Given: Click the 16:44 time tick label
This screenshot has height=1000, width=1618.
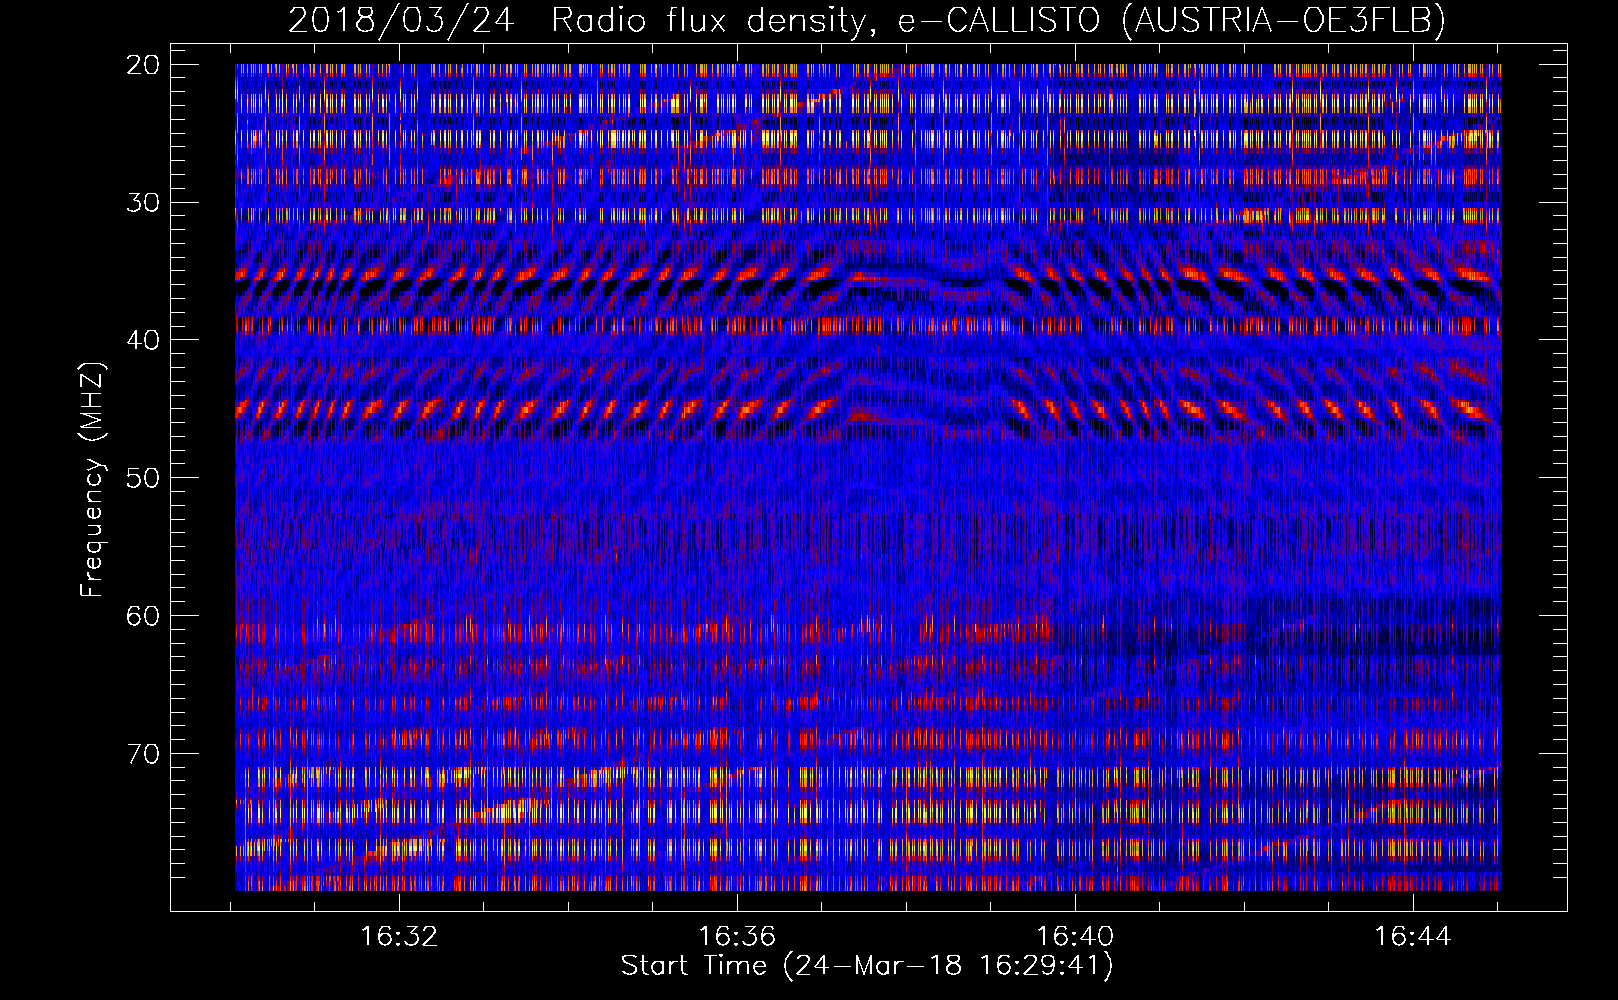Looking at the screenshot, I should pyautogui.click(x=1412, y=937).
